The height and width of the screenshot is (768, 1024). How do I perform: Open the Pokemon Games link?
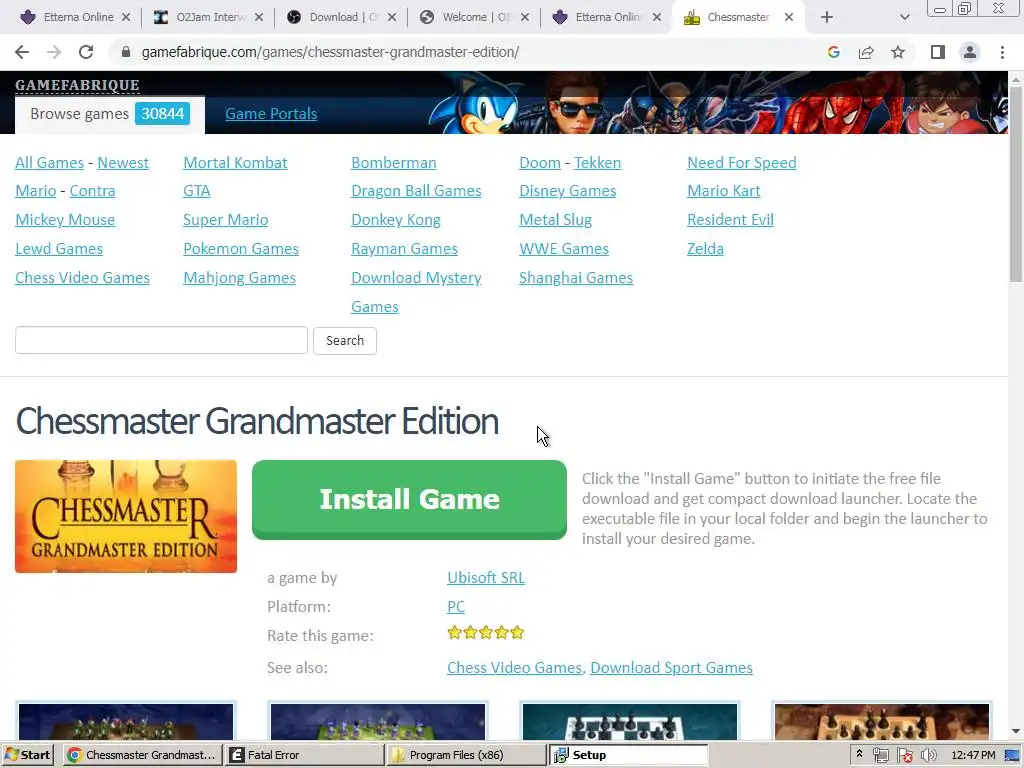(x=241, y=249)
